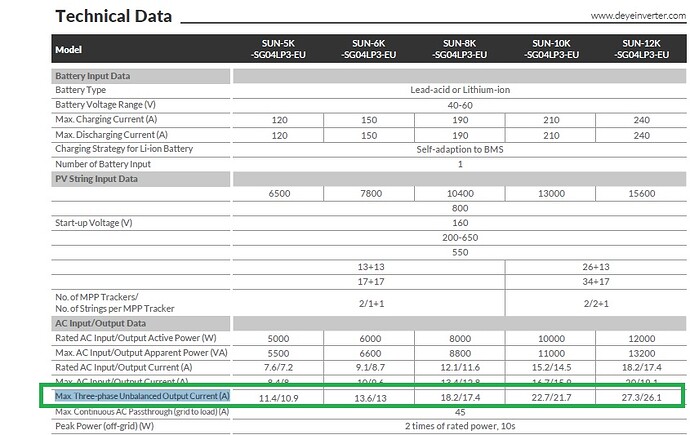Select 7.6/7.2 in the Rated Current row

tap(279, 368)
